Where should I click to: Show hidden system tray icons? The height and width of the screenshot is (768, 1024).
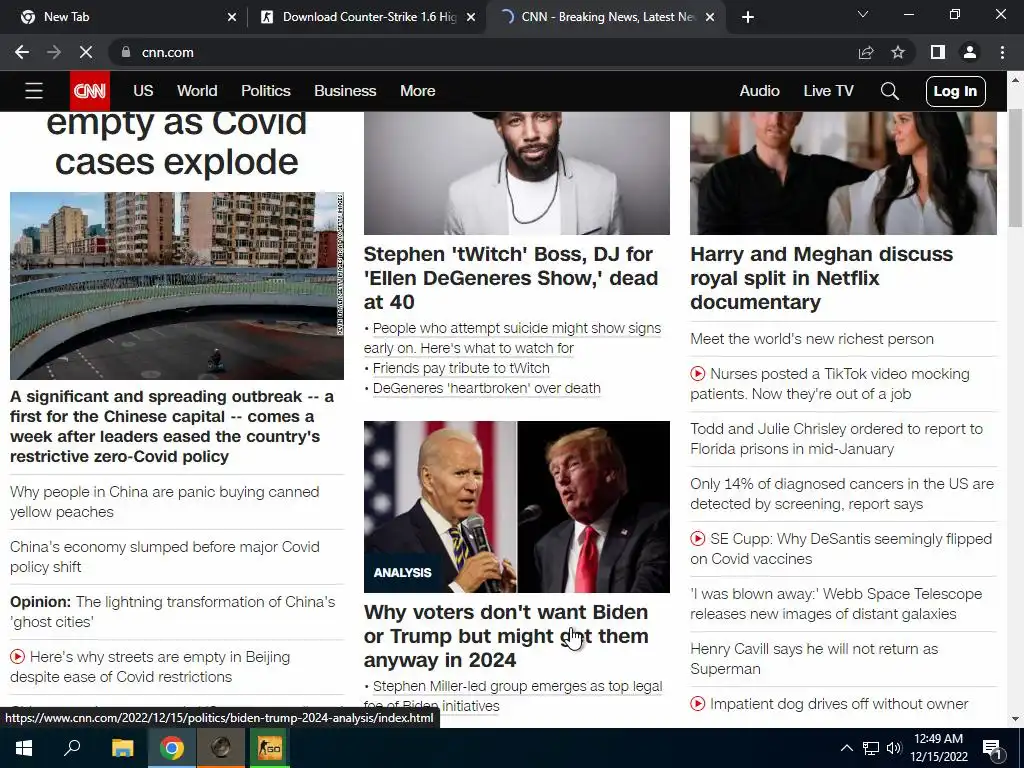846,748
